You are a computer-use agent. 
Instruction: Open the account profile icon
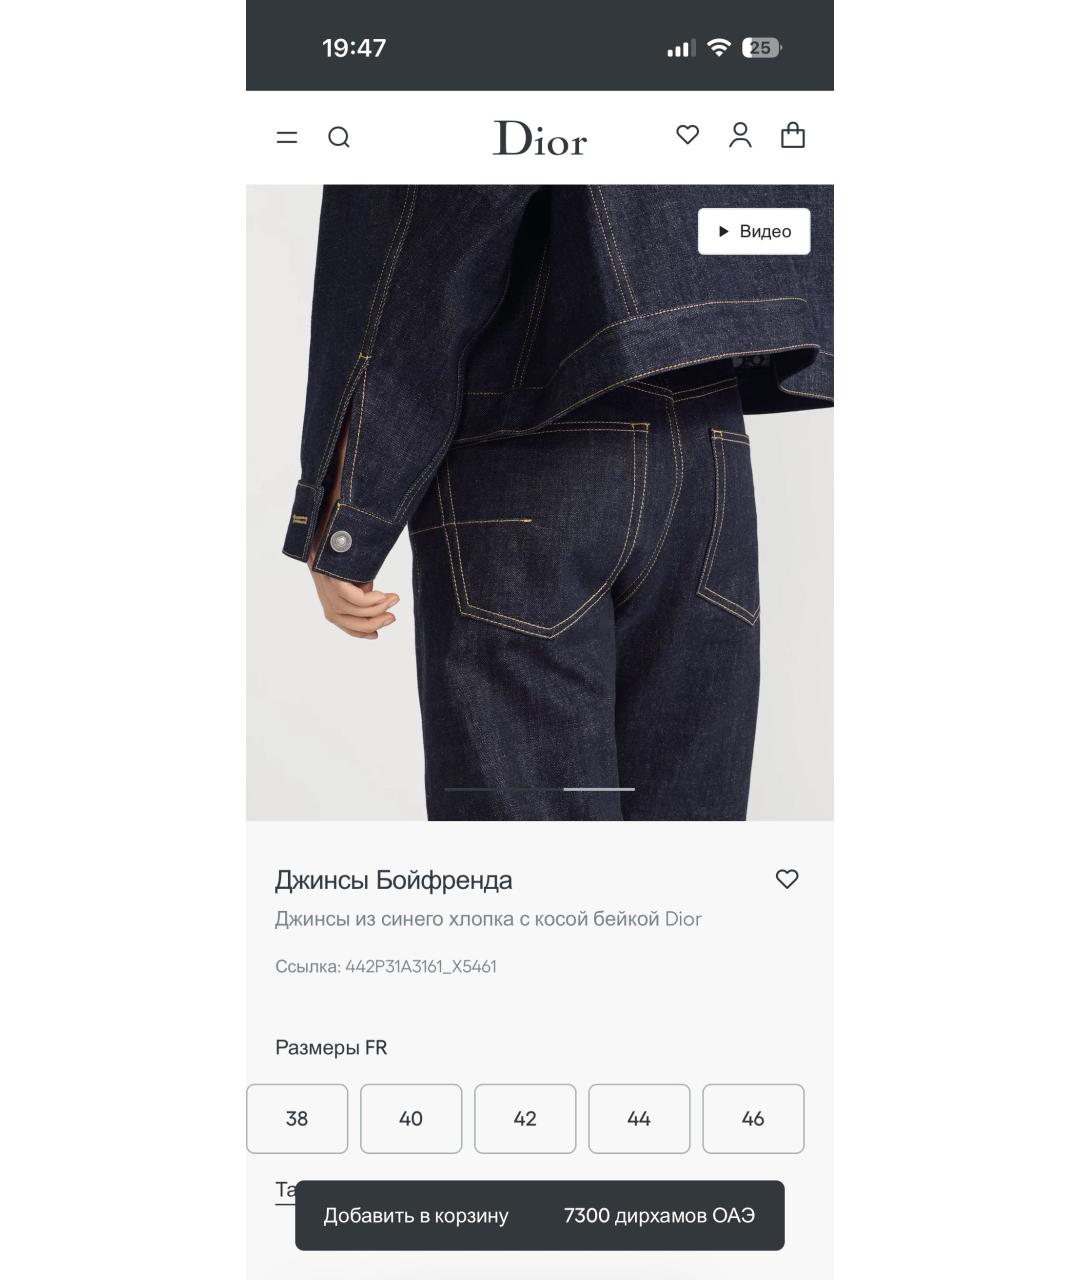point(740,135)
